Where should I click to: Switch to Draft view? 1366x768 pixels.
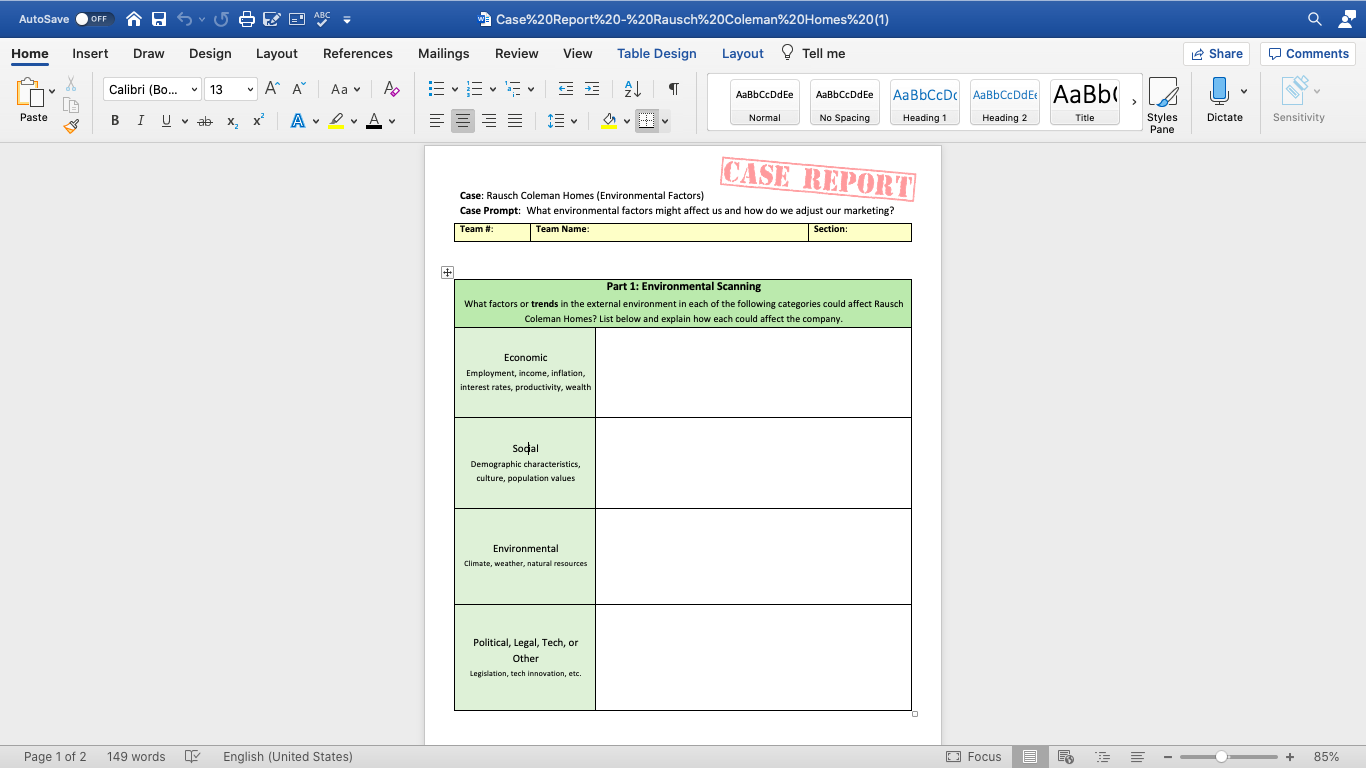1137,757
